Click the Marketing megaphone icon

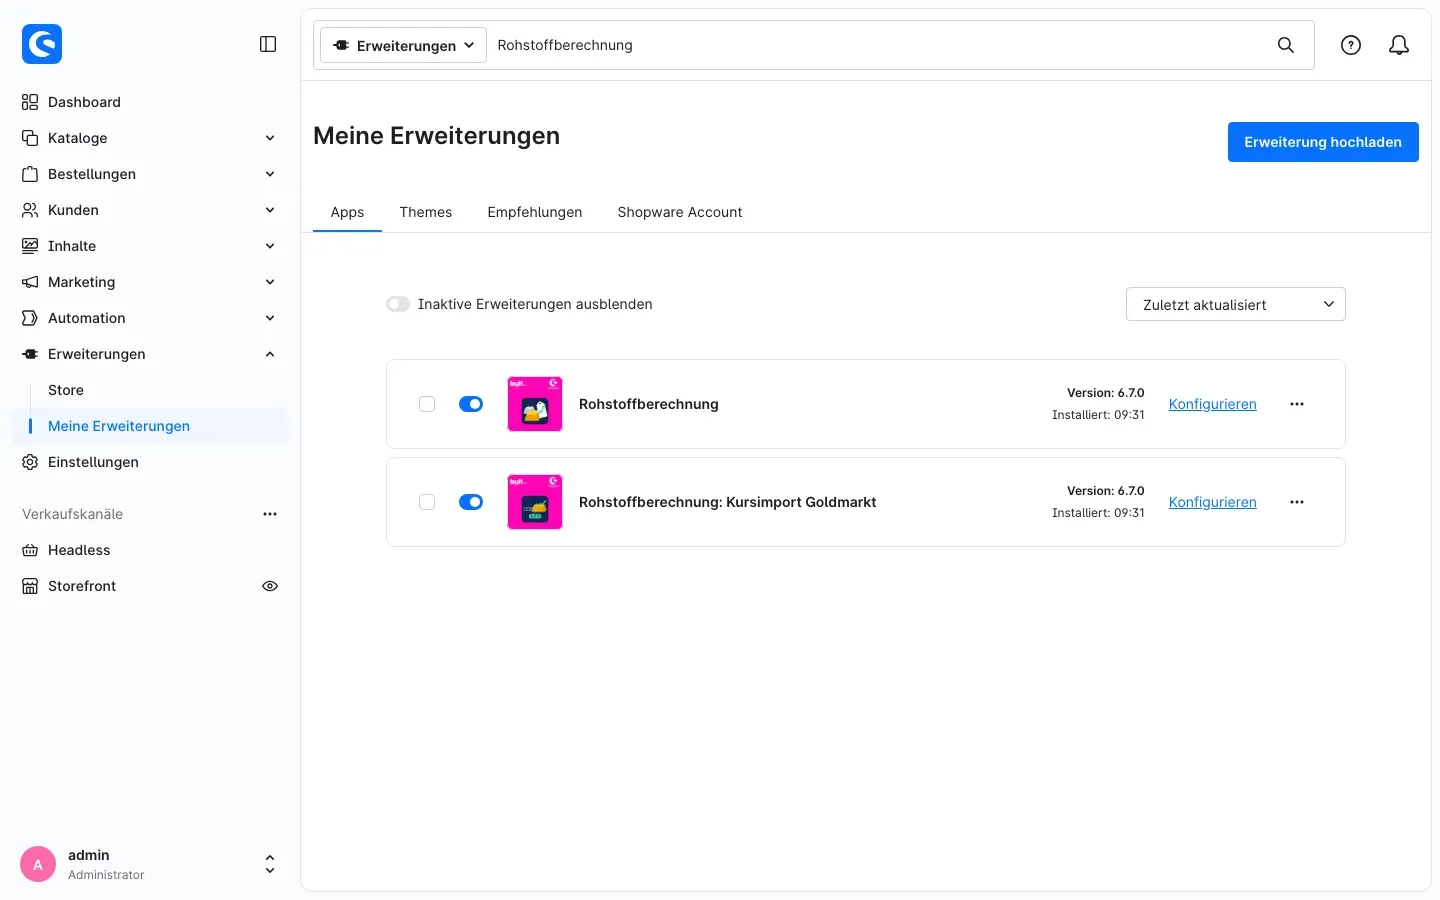[x=30, y=282]
